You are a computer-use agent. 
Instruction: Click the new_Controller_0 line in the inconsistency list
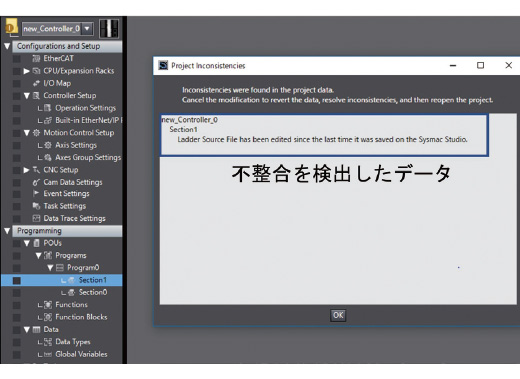[190, 120]
